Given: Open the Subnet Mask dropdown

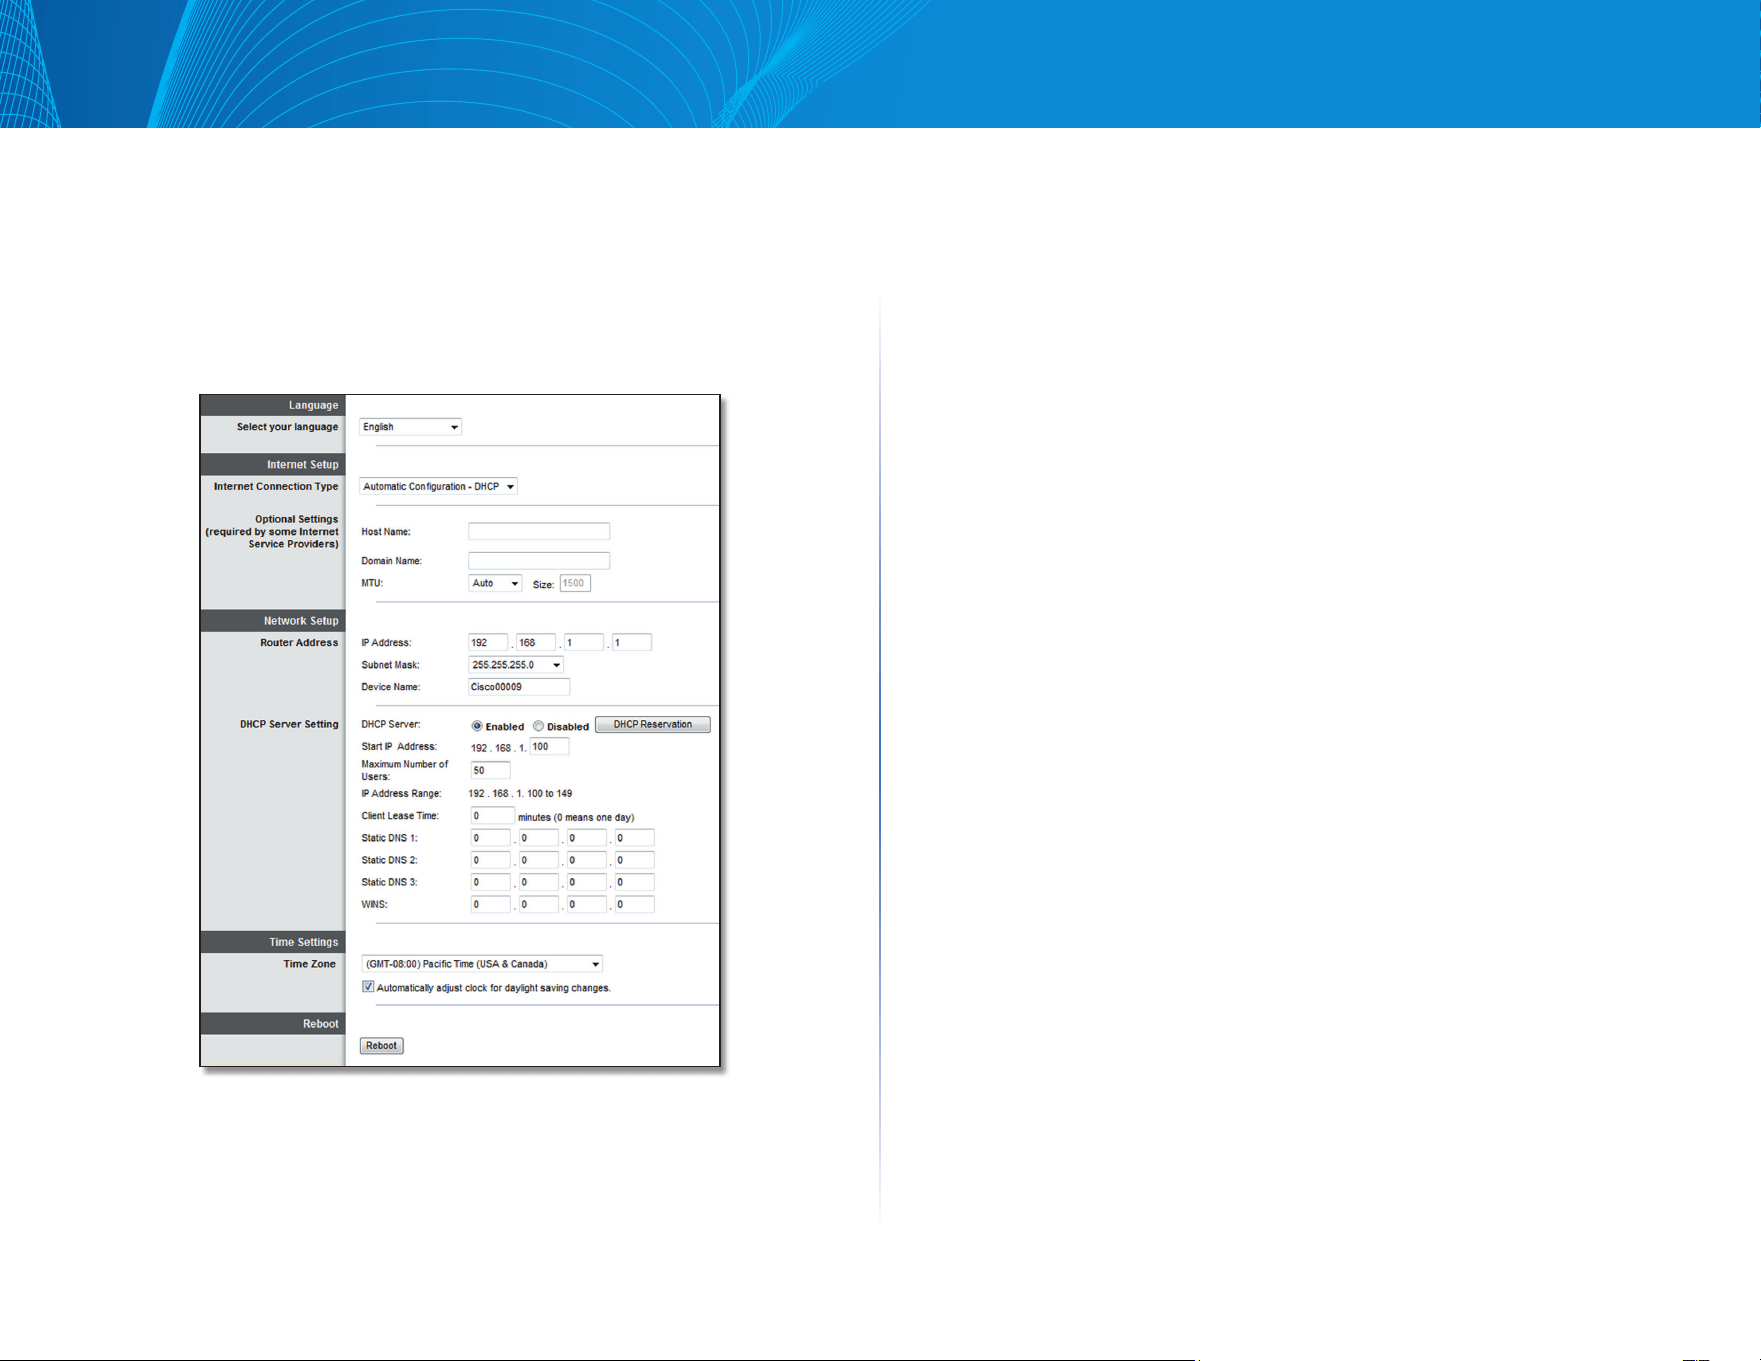Looking at the screenshot, I should [516, 665].
